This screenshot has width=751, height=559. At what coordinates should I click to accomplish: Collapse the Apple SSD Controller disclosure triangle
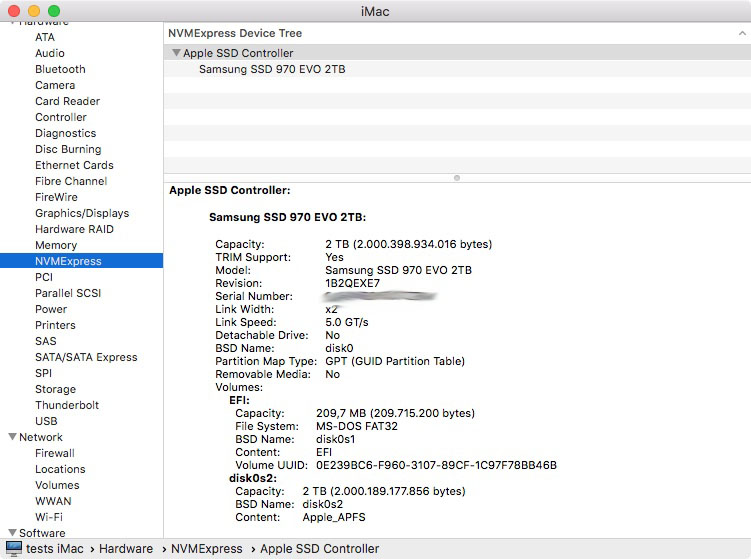[x=176, y=53]
